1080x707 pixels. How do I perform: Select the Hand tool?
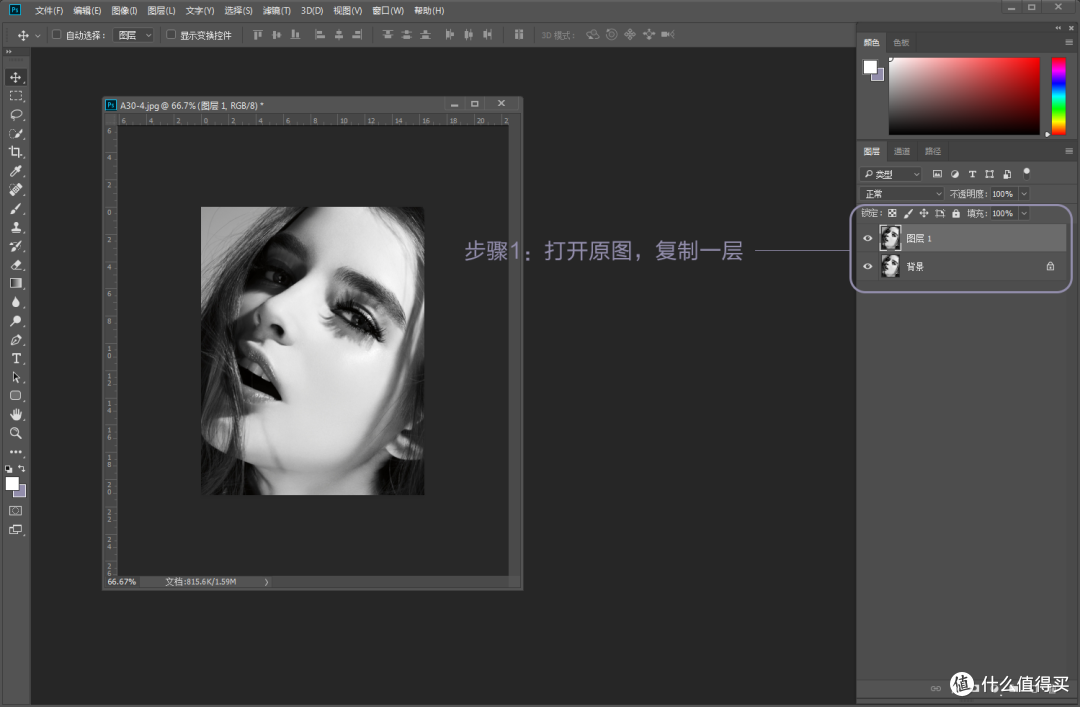coord(15,414)
